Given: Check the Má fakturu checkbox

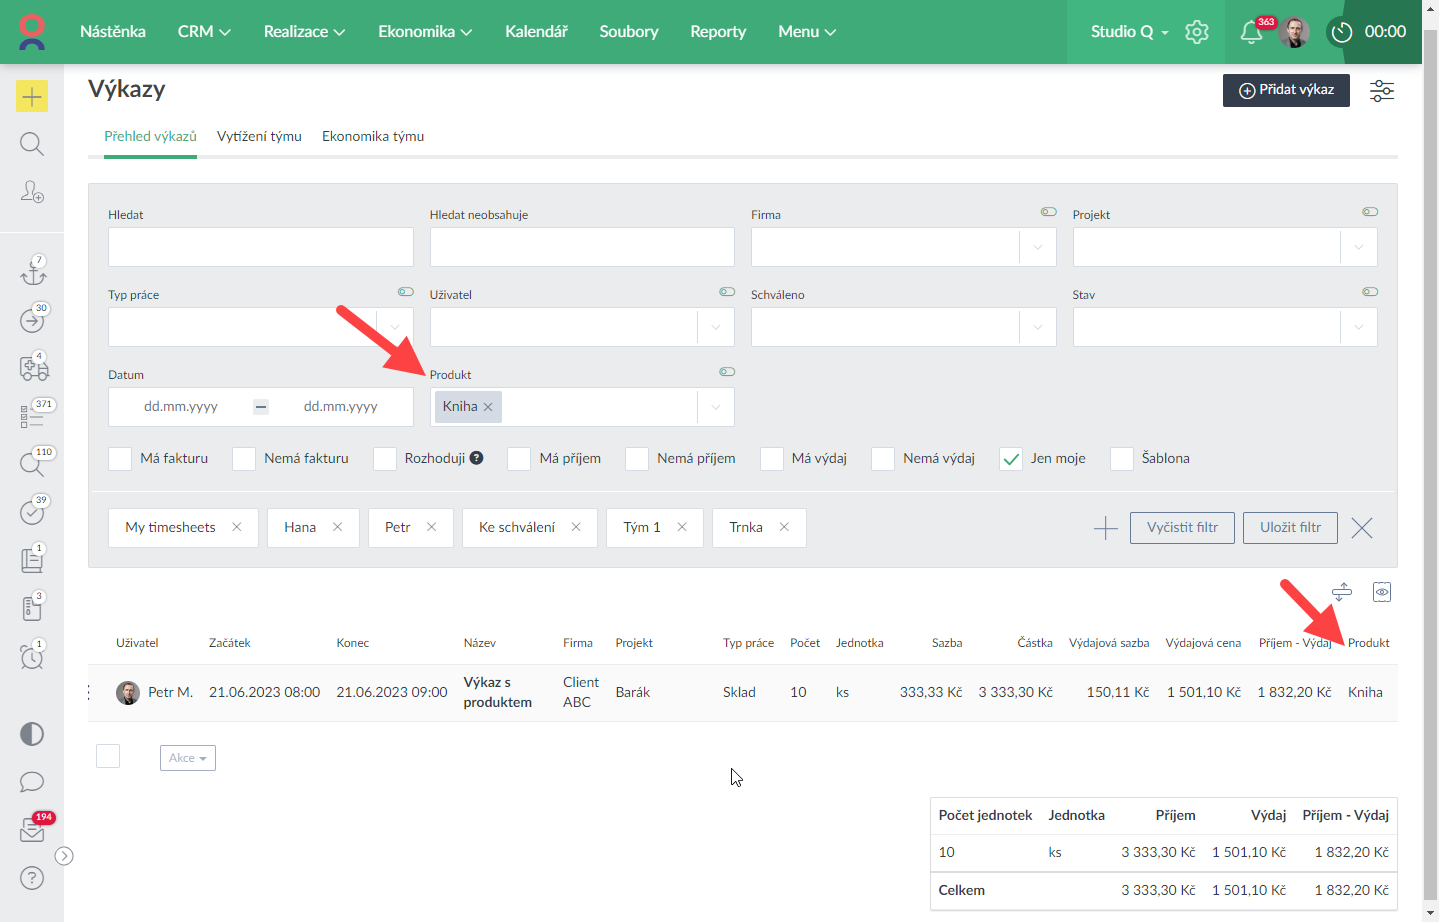Looking at the screenshot, I should [120, 459].
